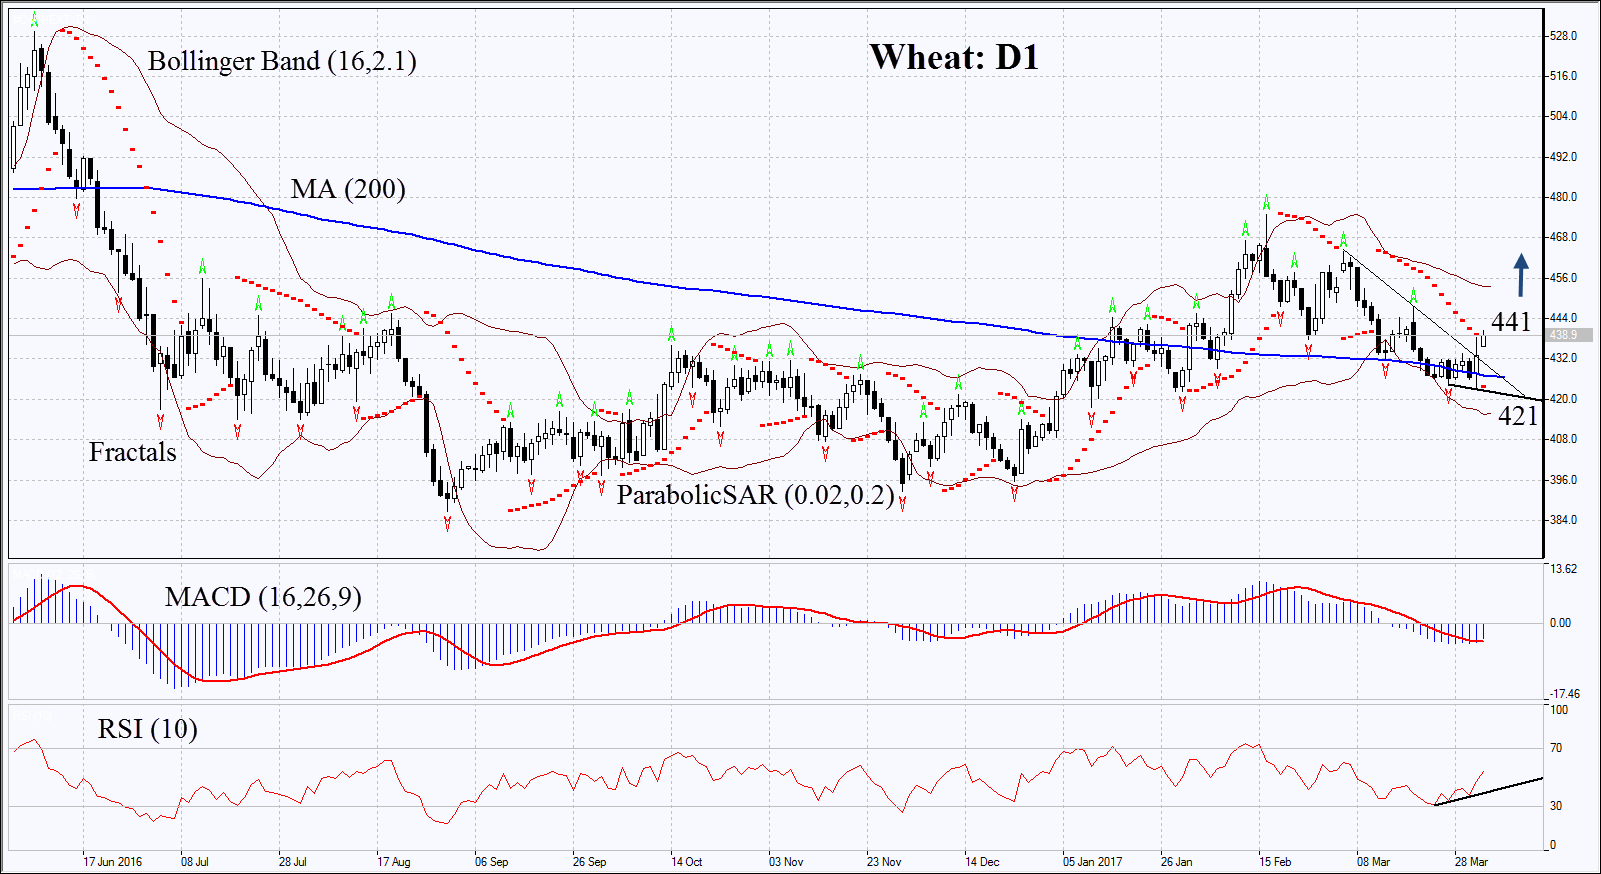Select the 28 Mar date marker

[1472, 861]
